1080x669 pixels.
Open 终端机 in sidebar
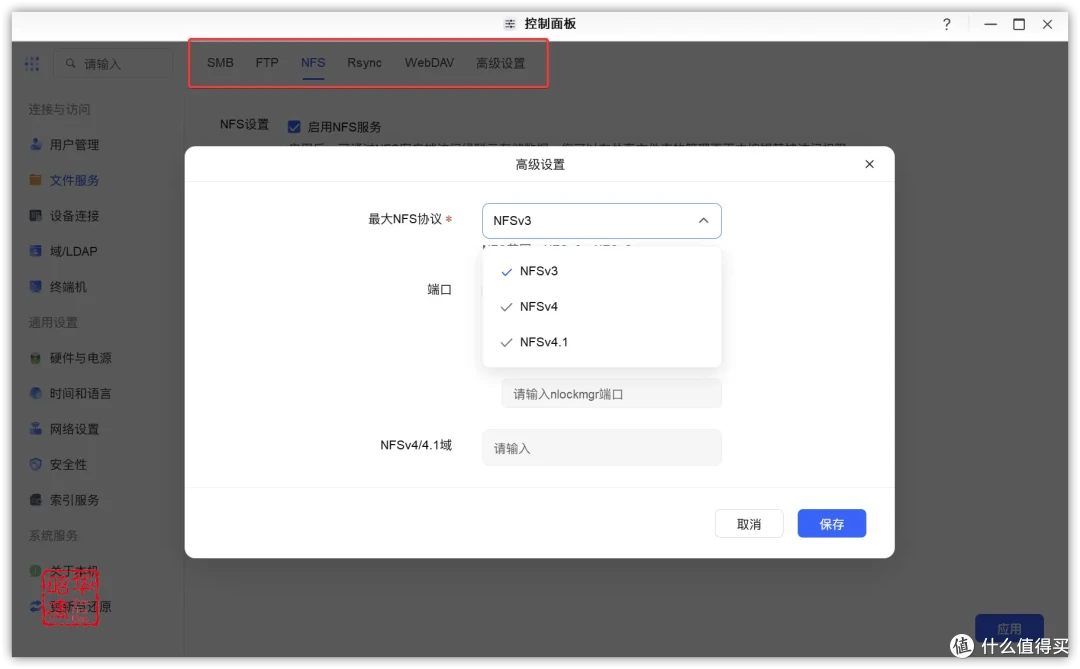click(68, 287)
